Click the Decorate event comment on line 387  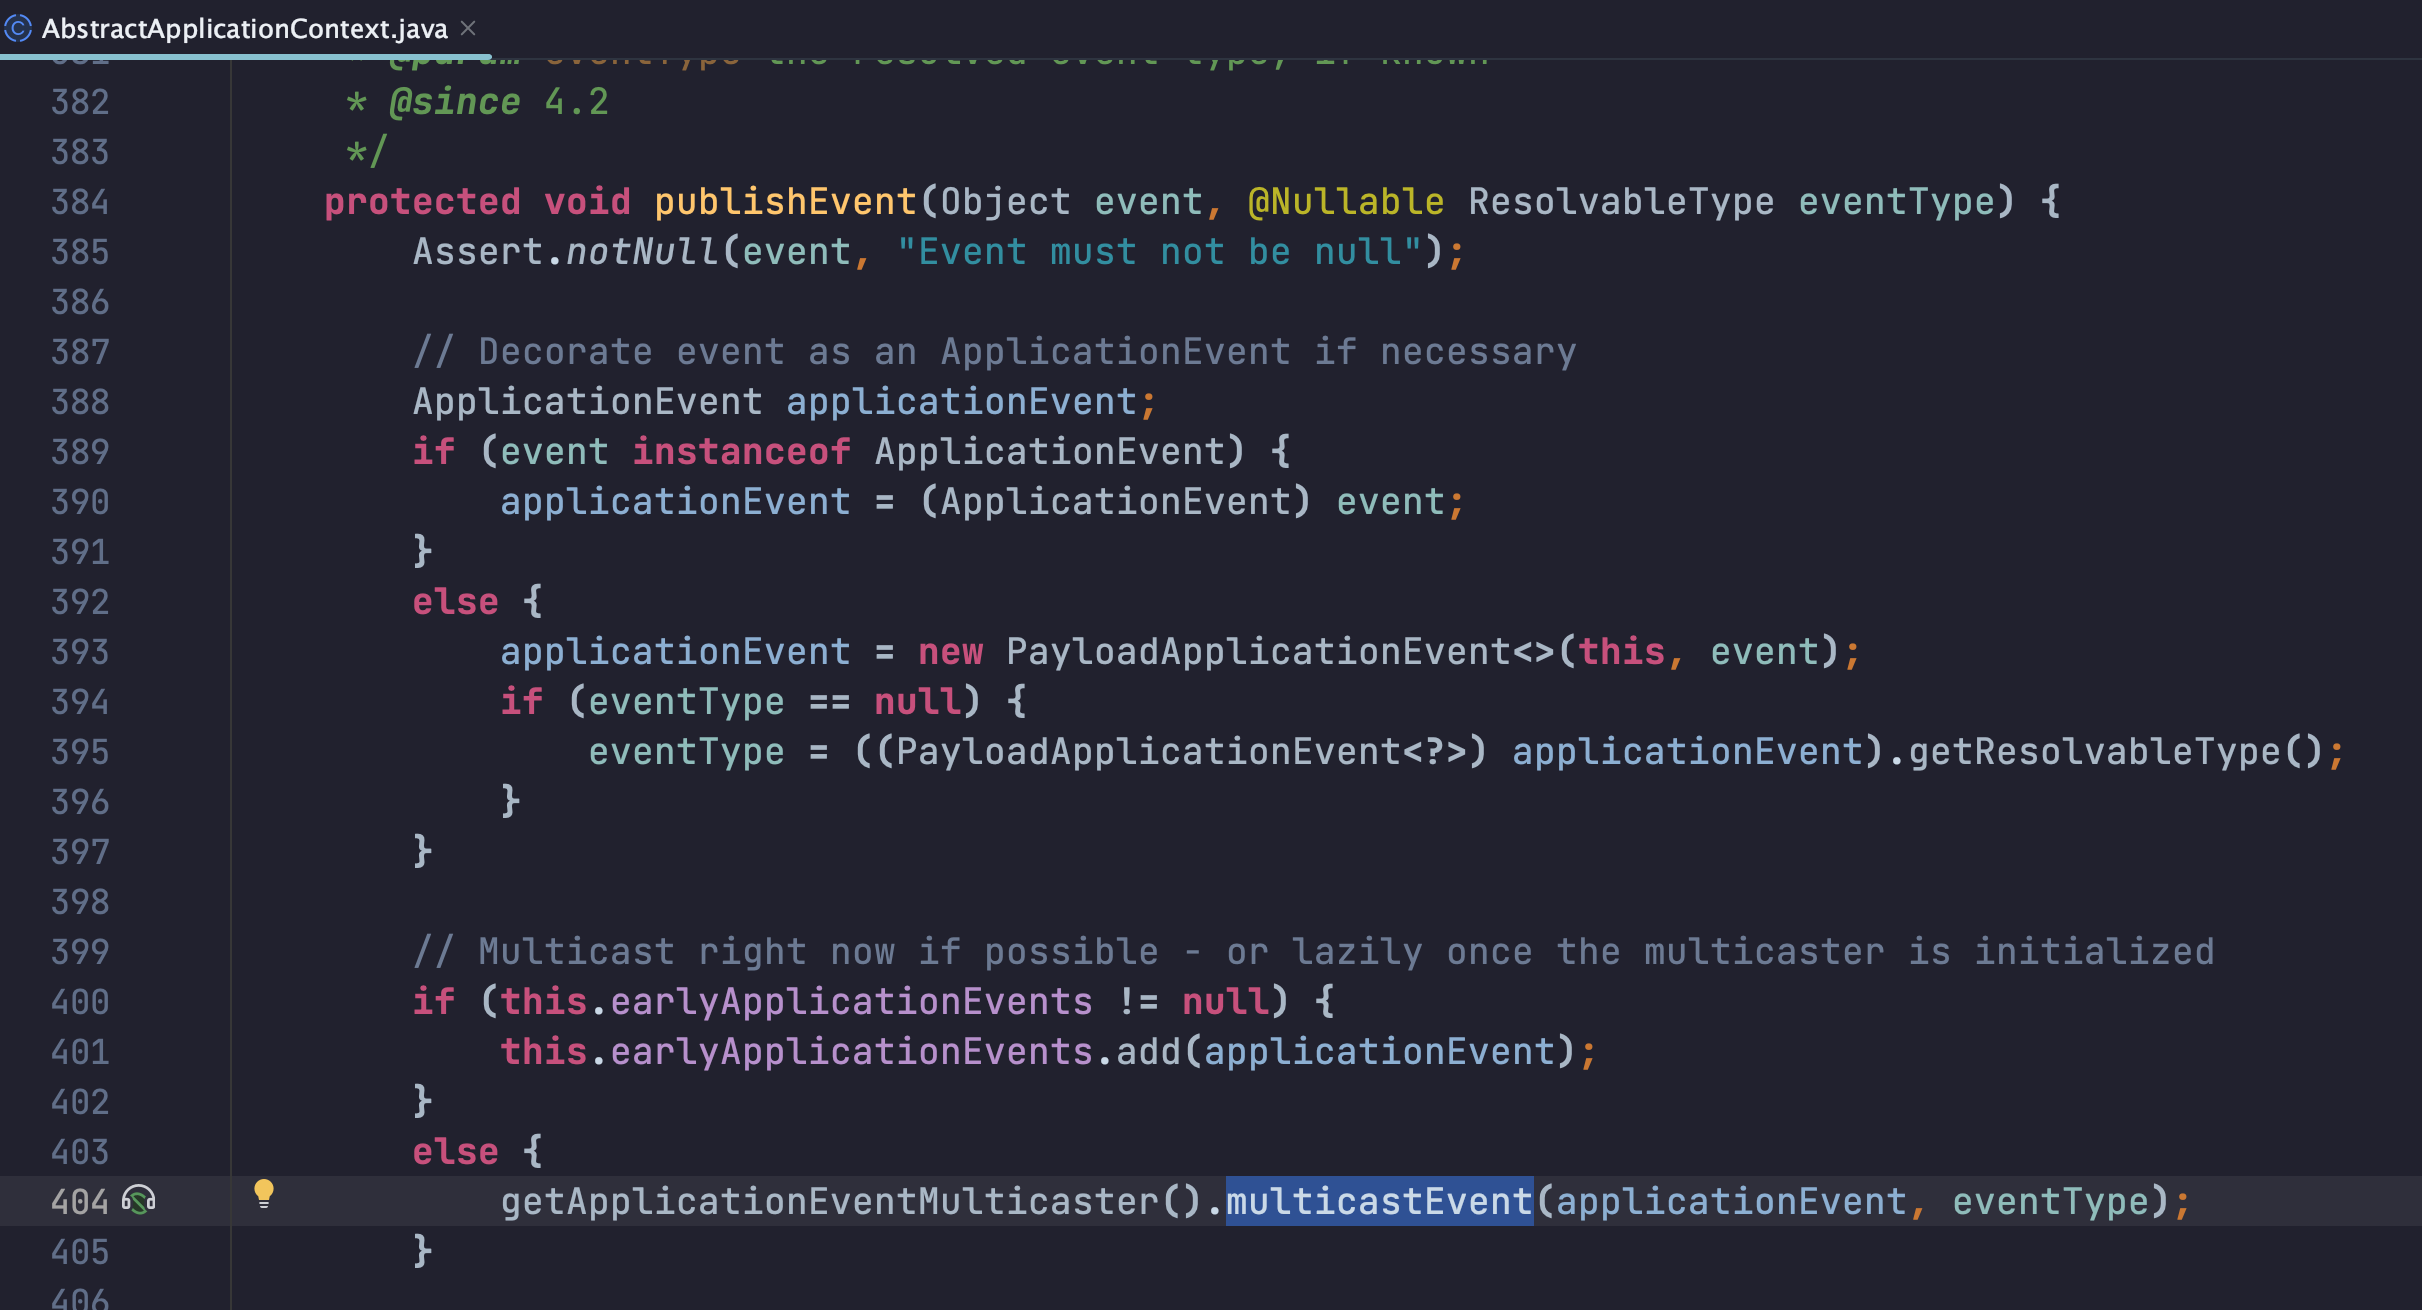994,351
